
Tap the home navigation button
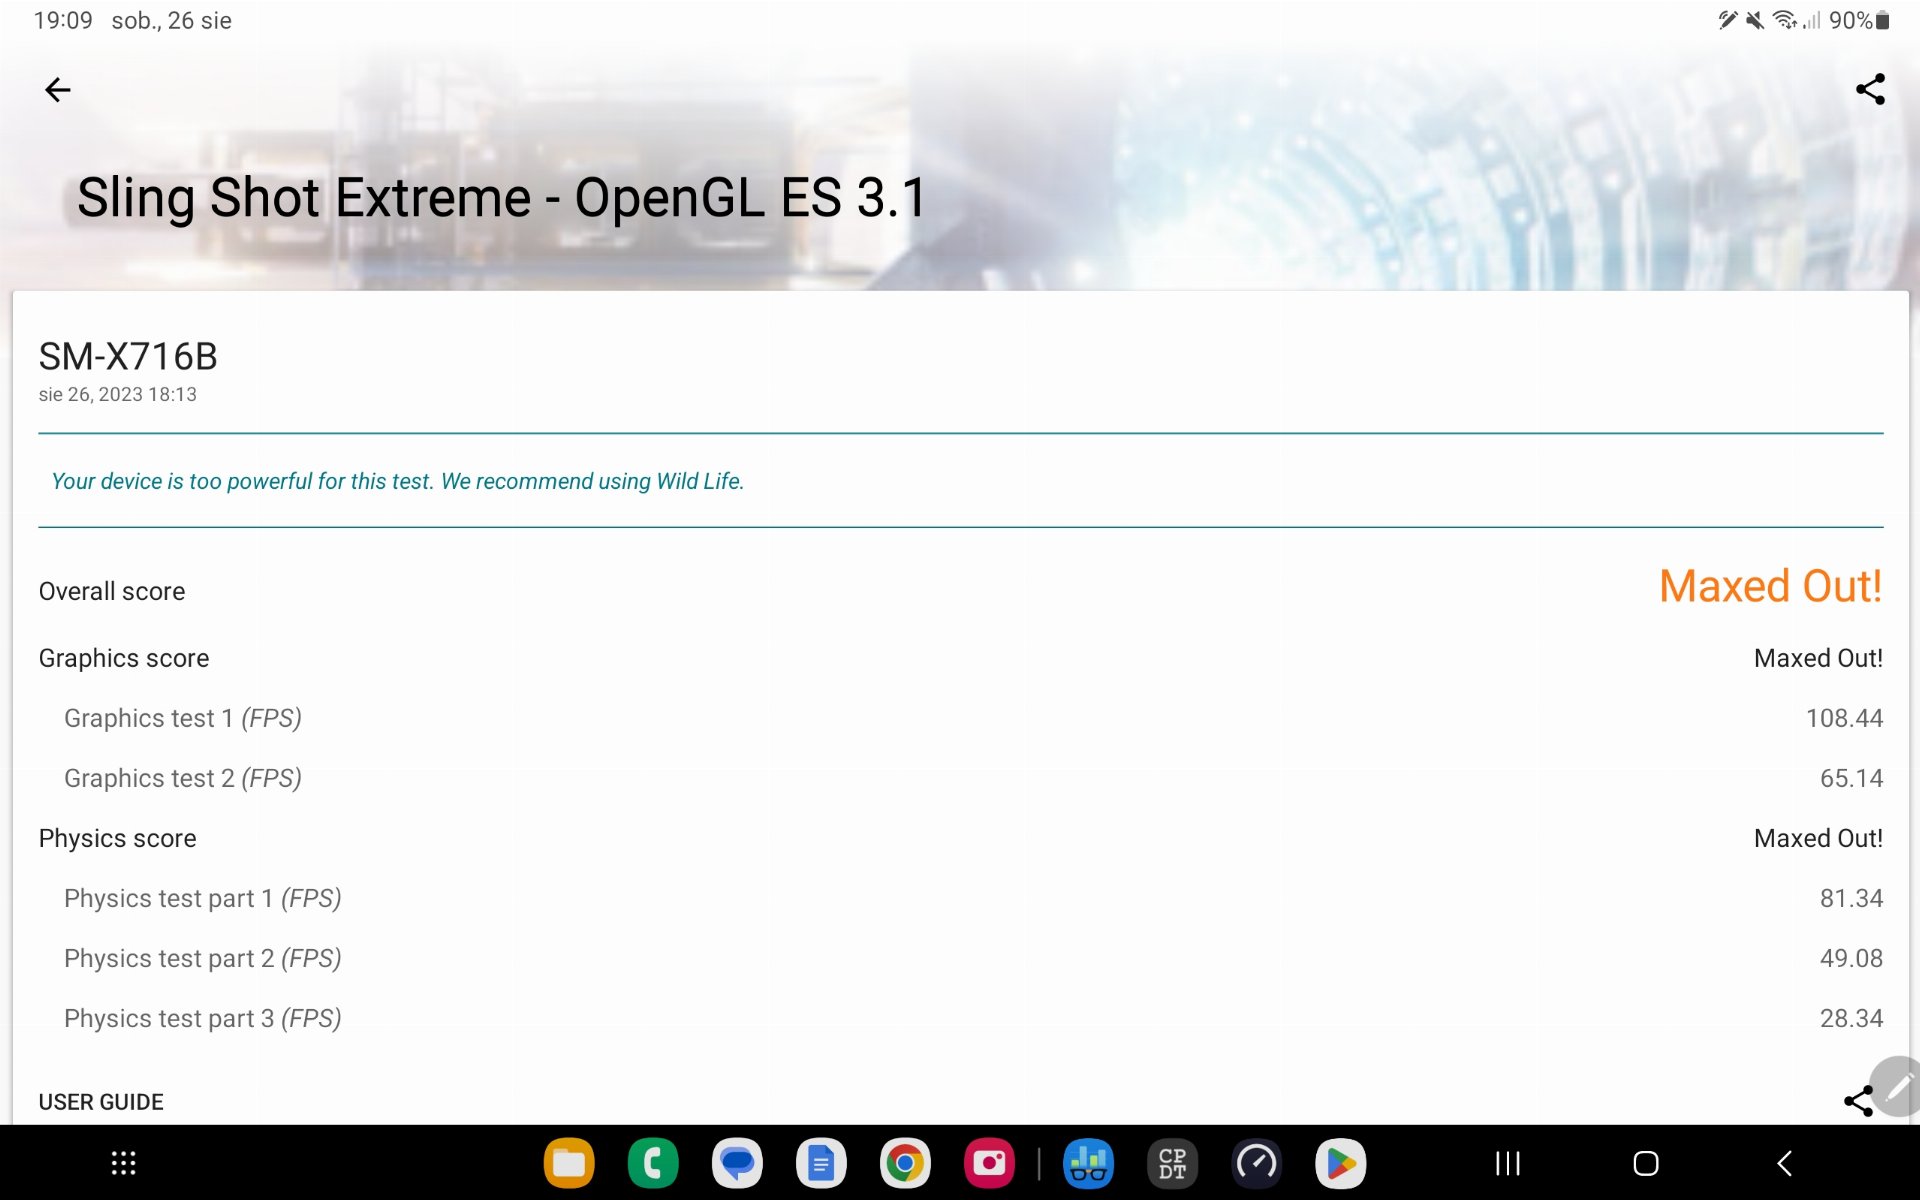pos(1646,1163)
